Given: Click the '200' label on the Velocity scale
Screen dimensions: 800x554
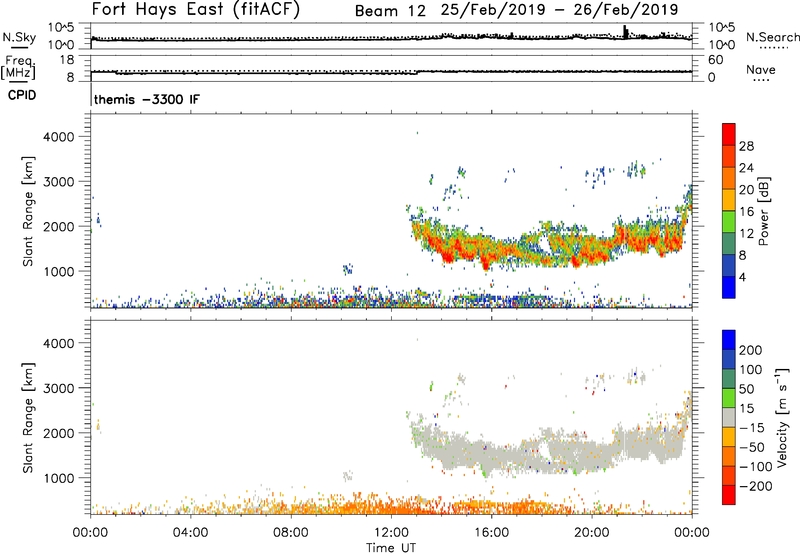Looking at the screenshot, I should (751, 350).
